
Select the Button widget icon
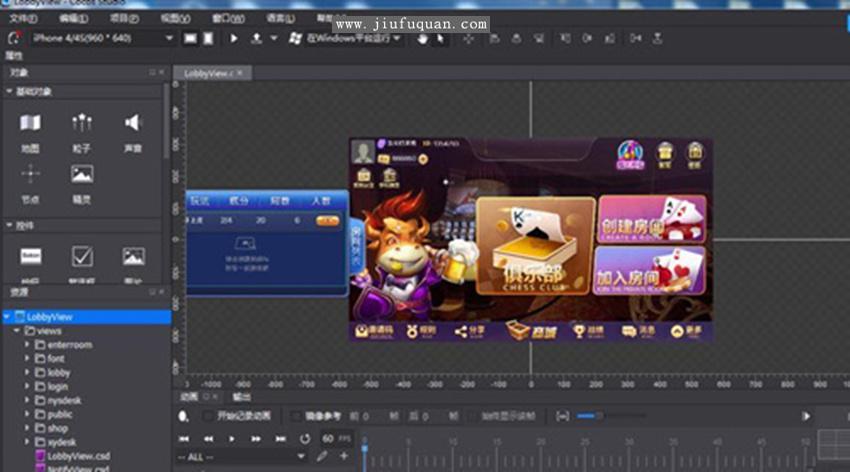pos(30,256)
